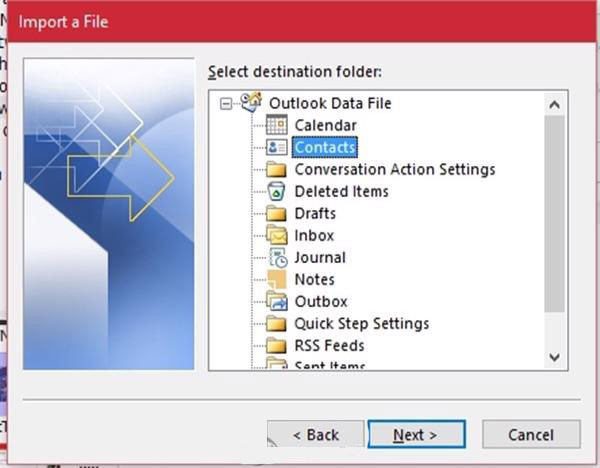This screenshot has width=600, height=468.
Task: Click the folder list scrollbar thumb
Action: pos(554,214)
